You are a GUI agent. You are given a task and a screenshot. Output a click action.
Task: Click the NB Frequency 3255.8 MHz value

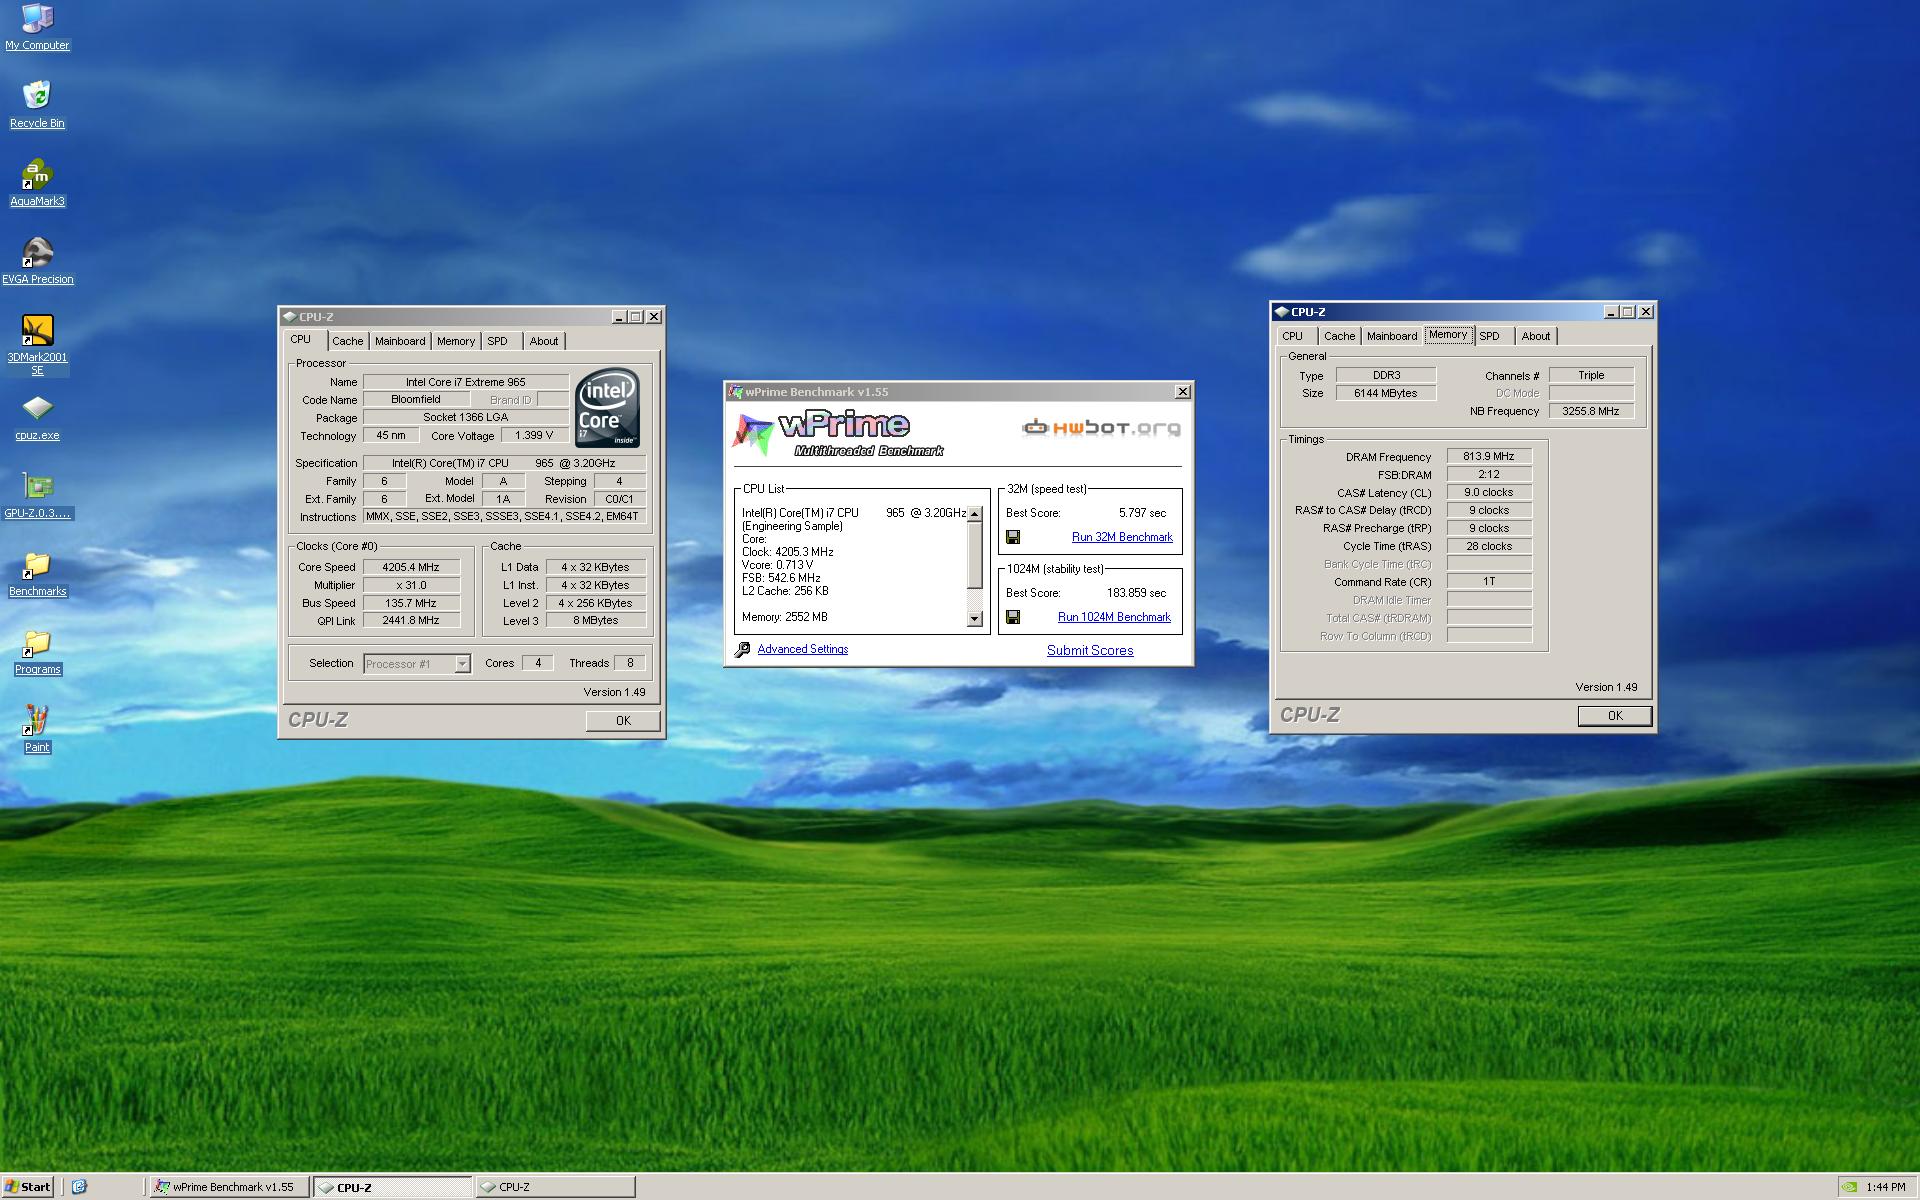(x=1591, y=411)
